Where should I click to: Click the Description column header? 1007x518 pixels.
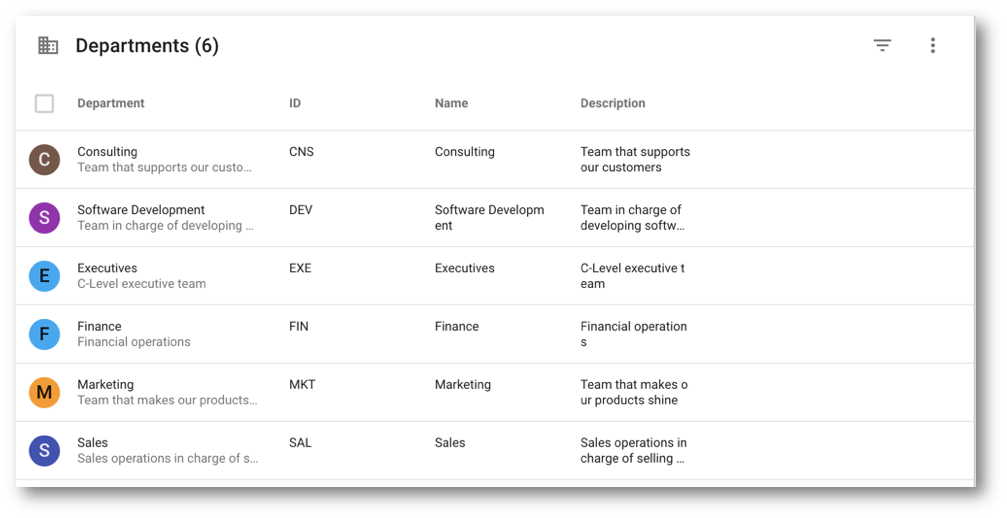(x=613, y=103)
